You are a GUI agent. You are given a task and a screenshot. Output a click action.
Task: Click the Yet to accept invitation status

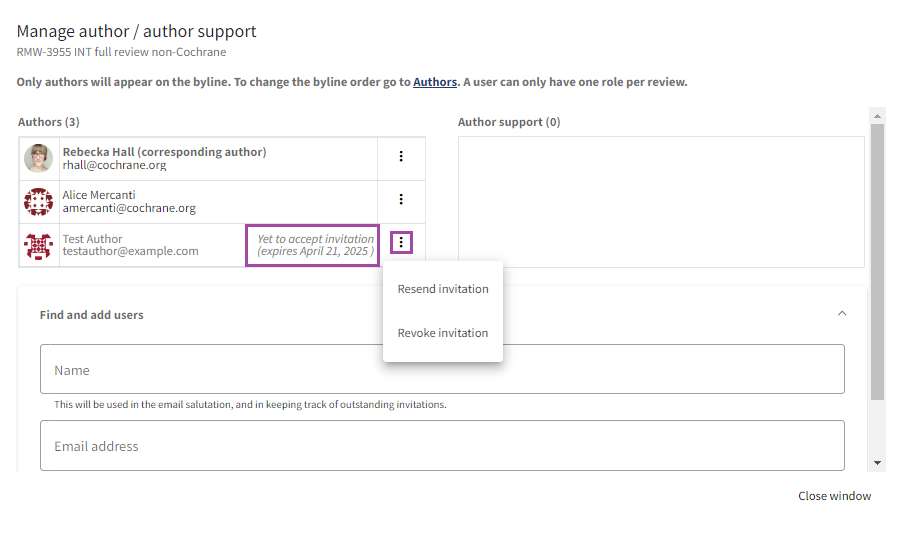point(313,245)
